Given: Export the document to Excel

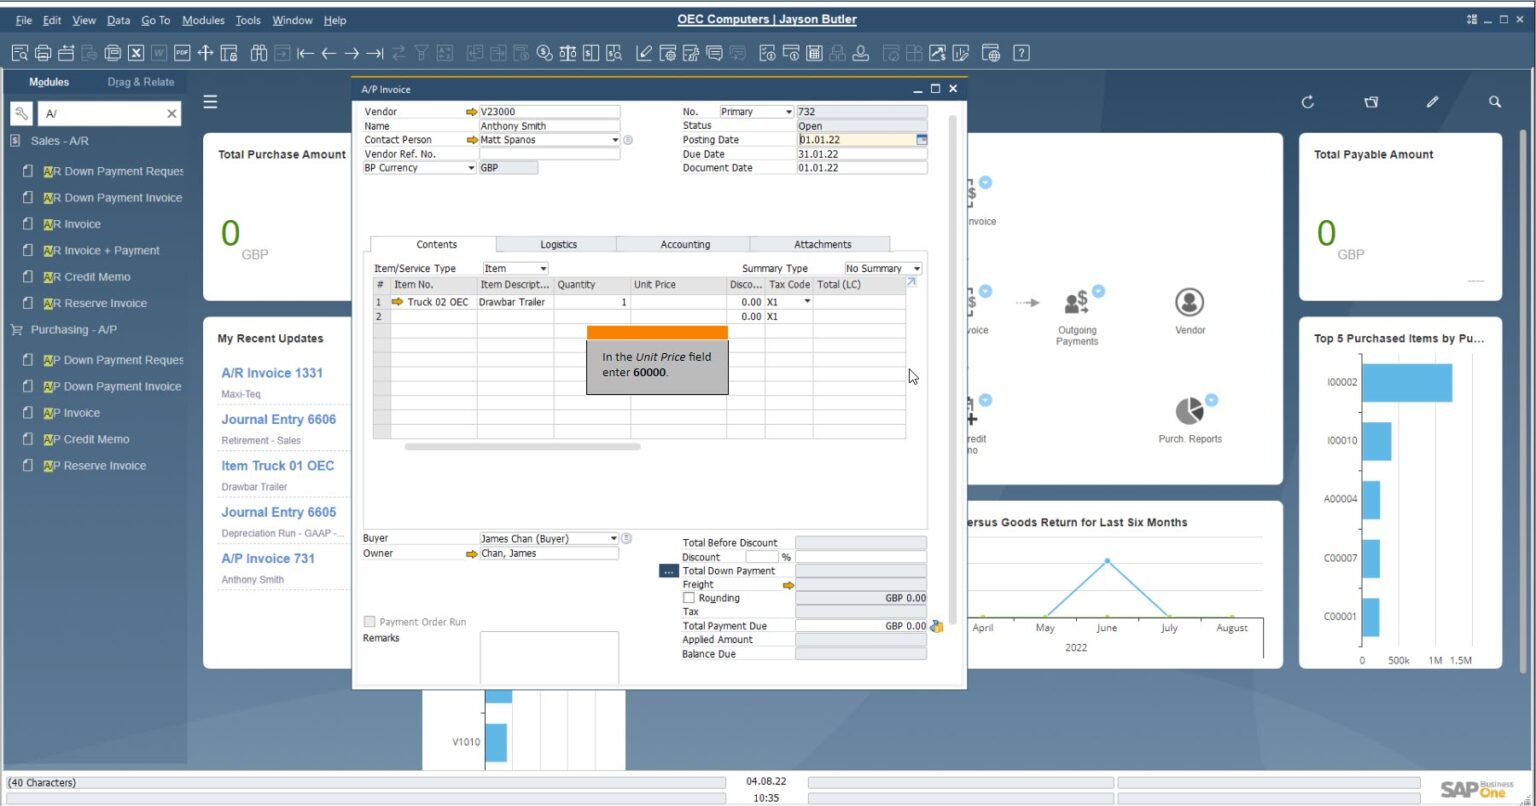Looking at the screenshot, I should point(135,53).
